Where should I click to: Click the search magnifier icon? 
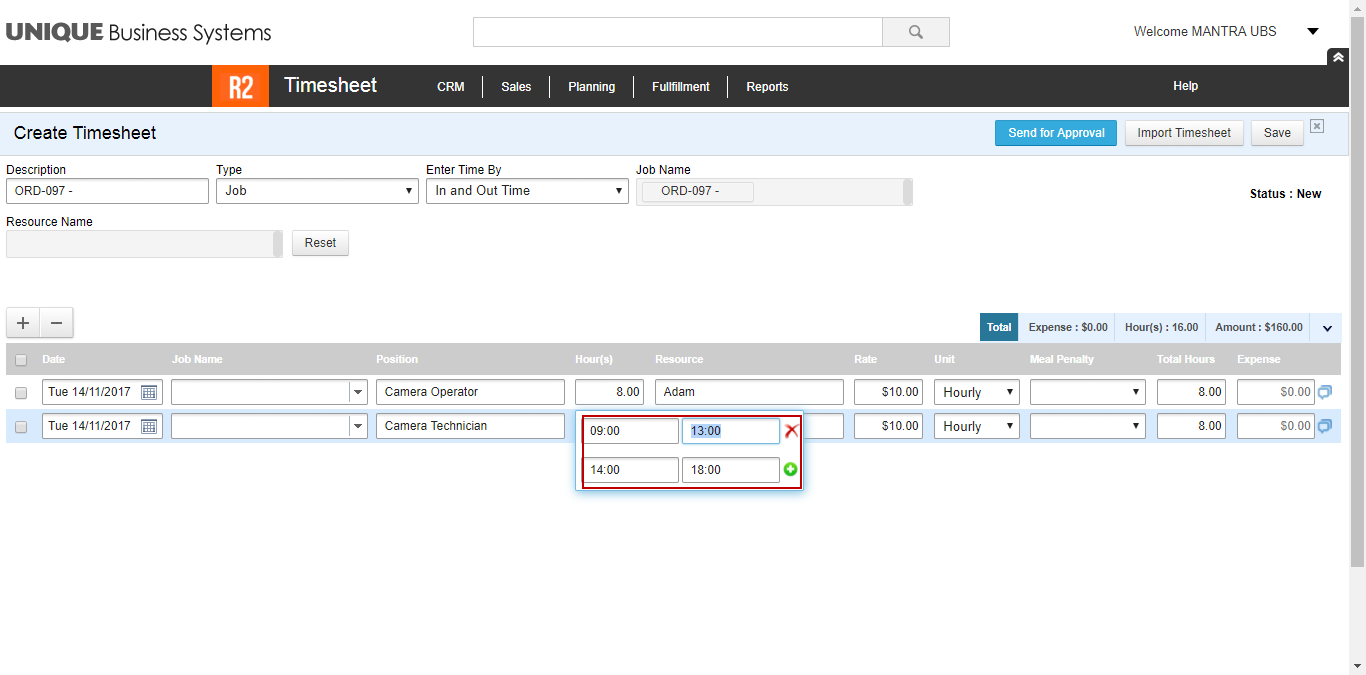pyautogui.click(x=915, y=32)
